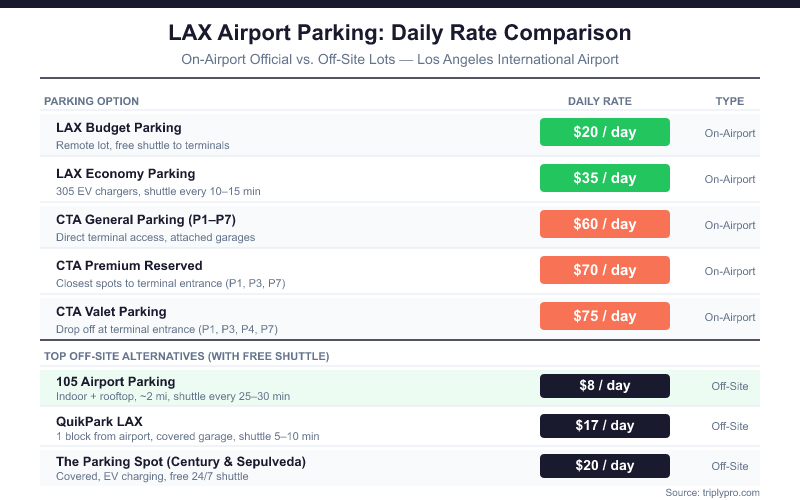Image resolution: width=800 pixels, height=500 pixels.
Task: Click the QuikPark LAX title
Action: click(99, 421)
